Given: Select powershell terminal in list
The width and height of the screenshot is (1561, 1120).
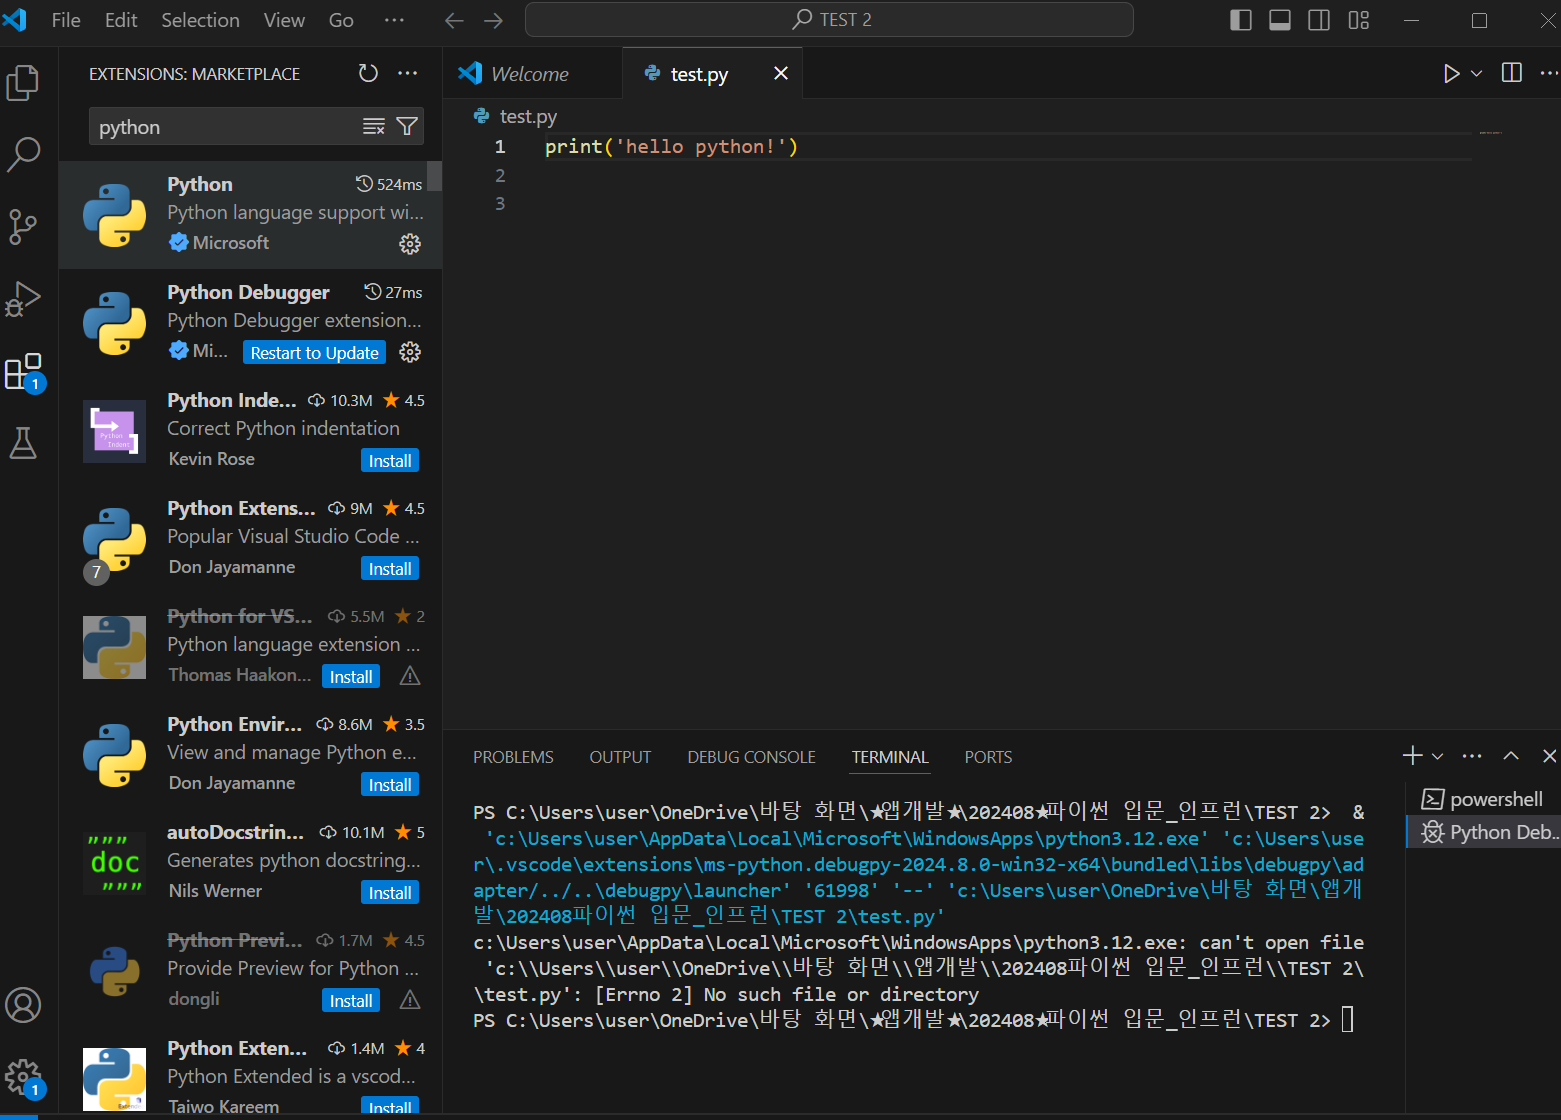Looking at the screenshot, I should pyautogui.click(x=1484, y=799).
